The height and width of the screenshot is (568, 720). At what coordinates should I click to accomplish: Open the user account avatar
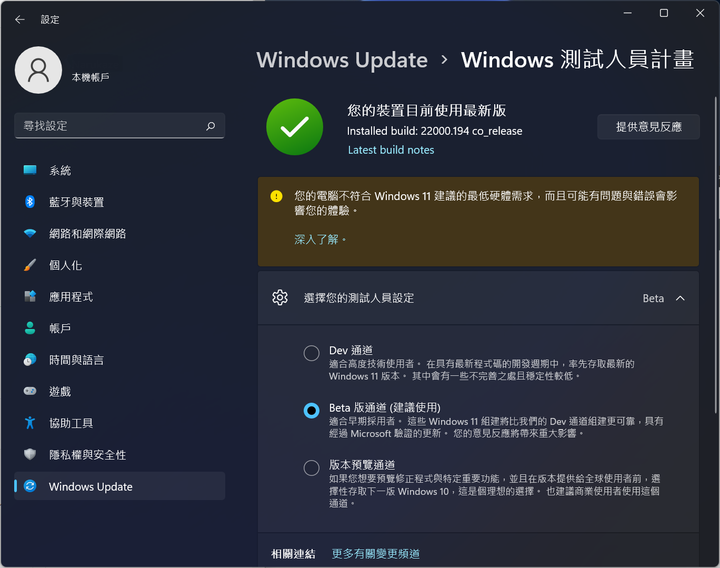point(39,70)
